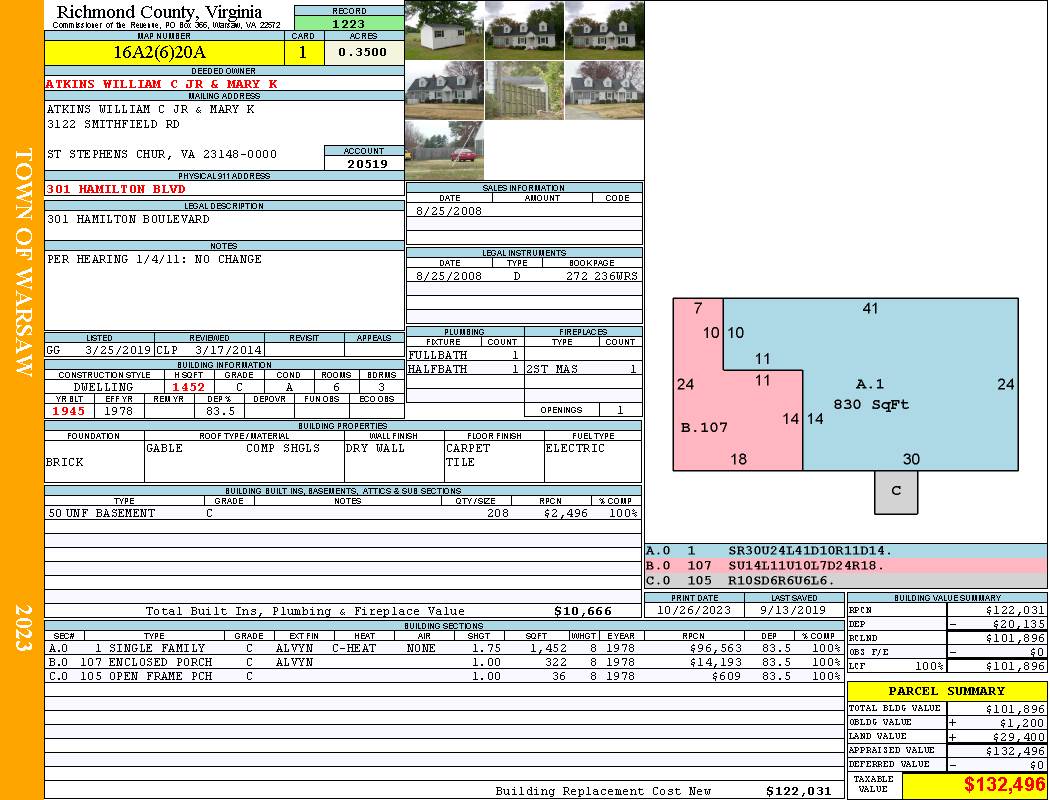Click the gray C section in sketch
This screenshot has width=1050, height=800.
pos(896,492)
